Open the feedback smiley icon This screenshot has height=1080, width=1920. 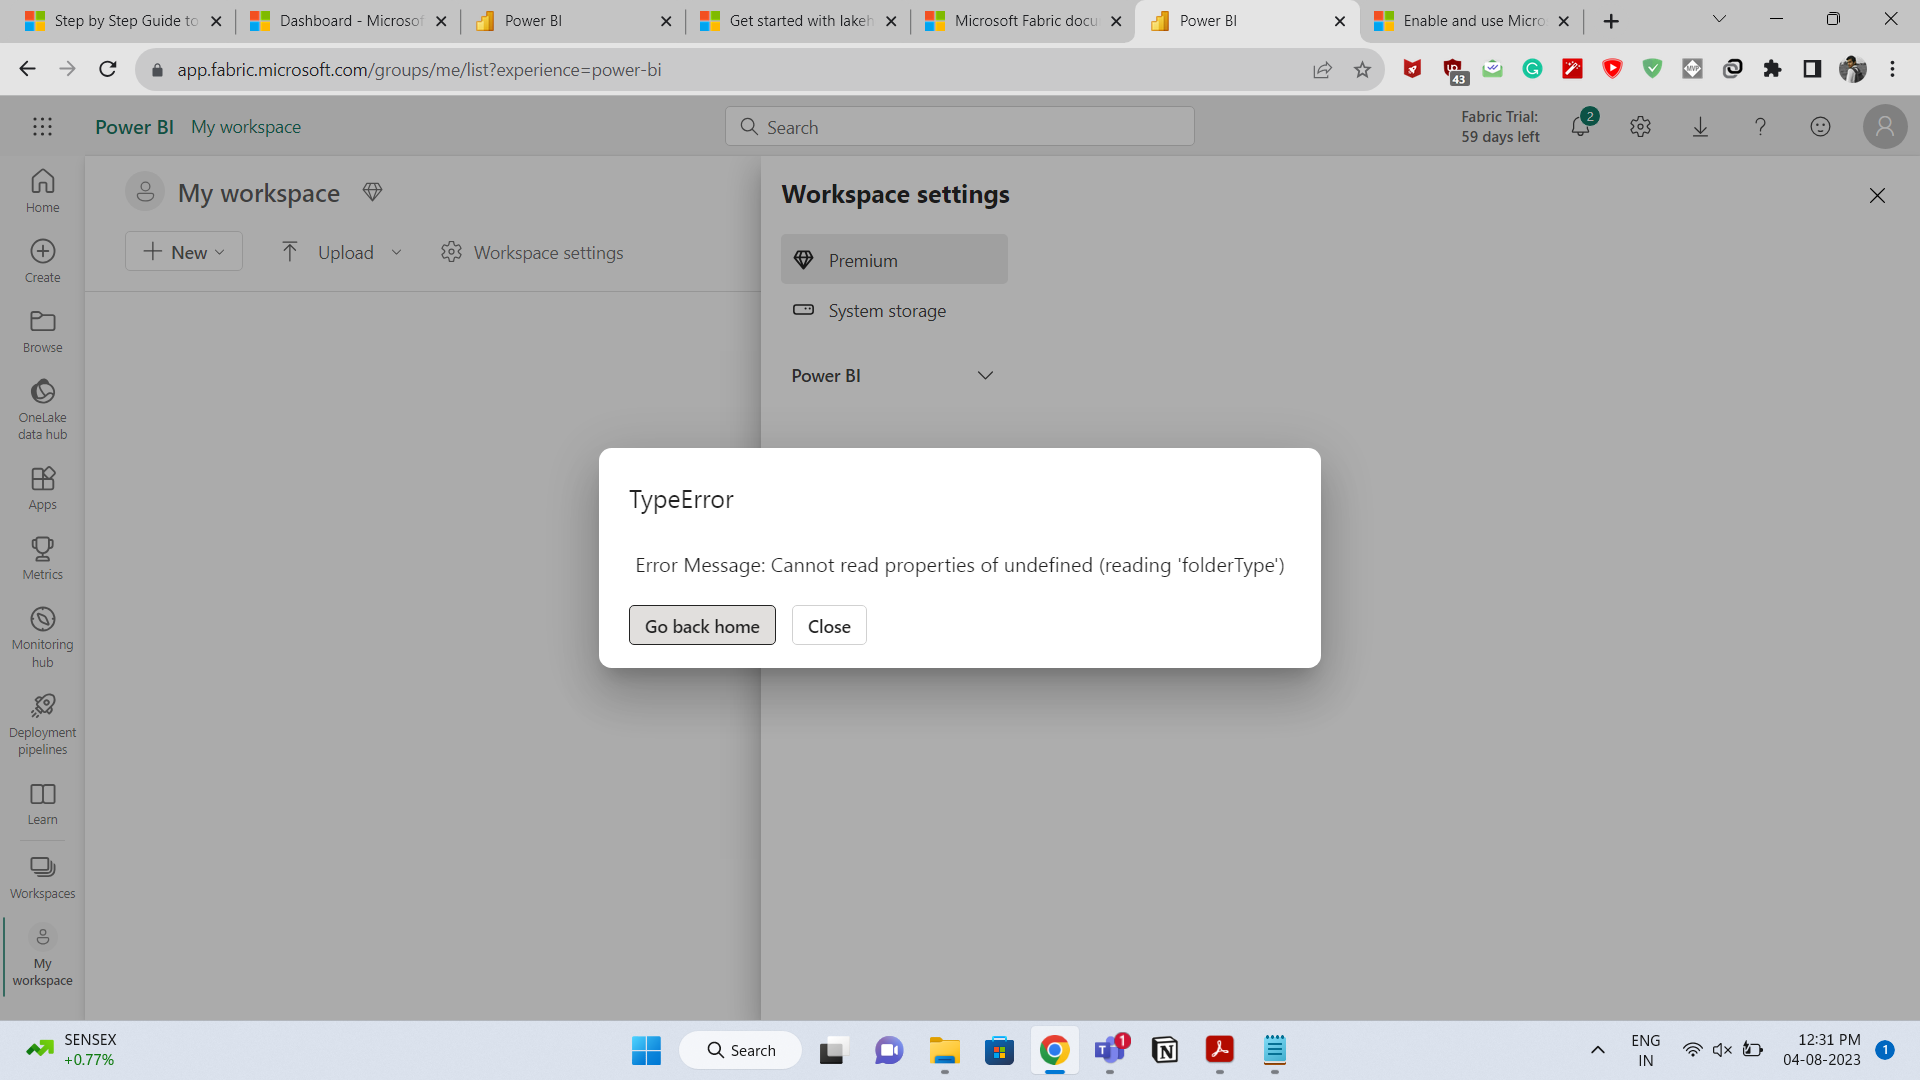coord(1820,126)
